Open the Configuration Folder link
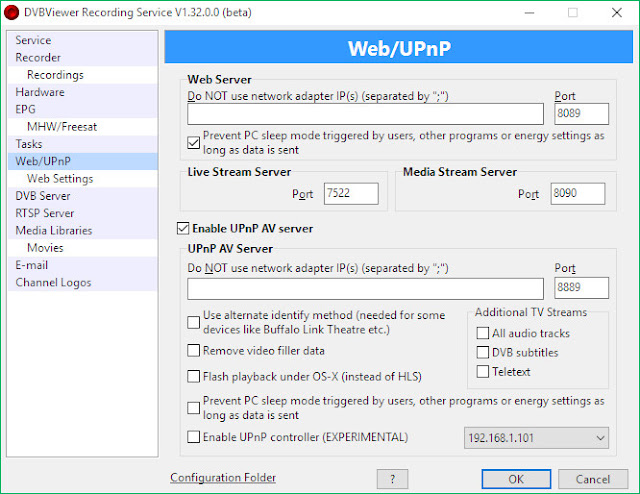This screenshot has width=640, height=494. 223,478
